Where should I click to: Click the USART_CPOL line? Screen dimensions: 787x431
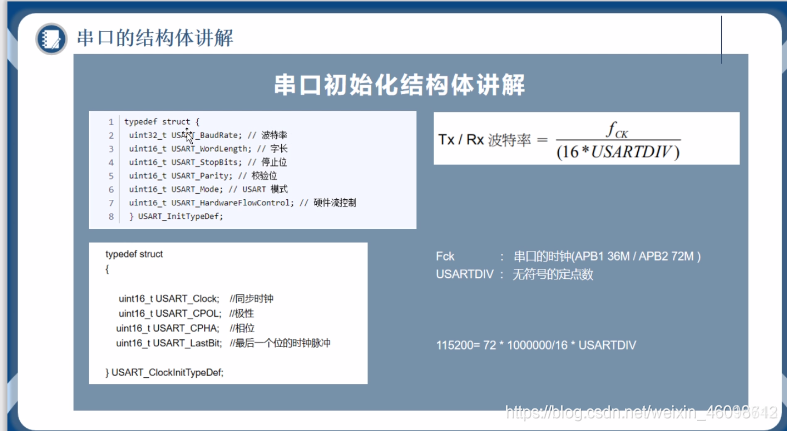point(186,314)
